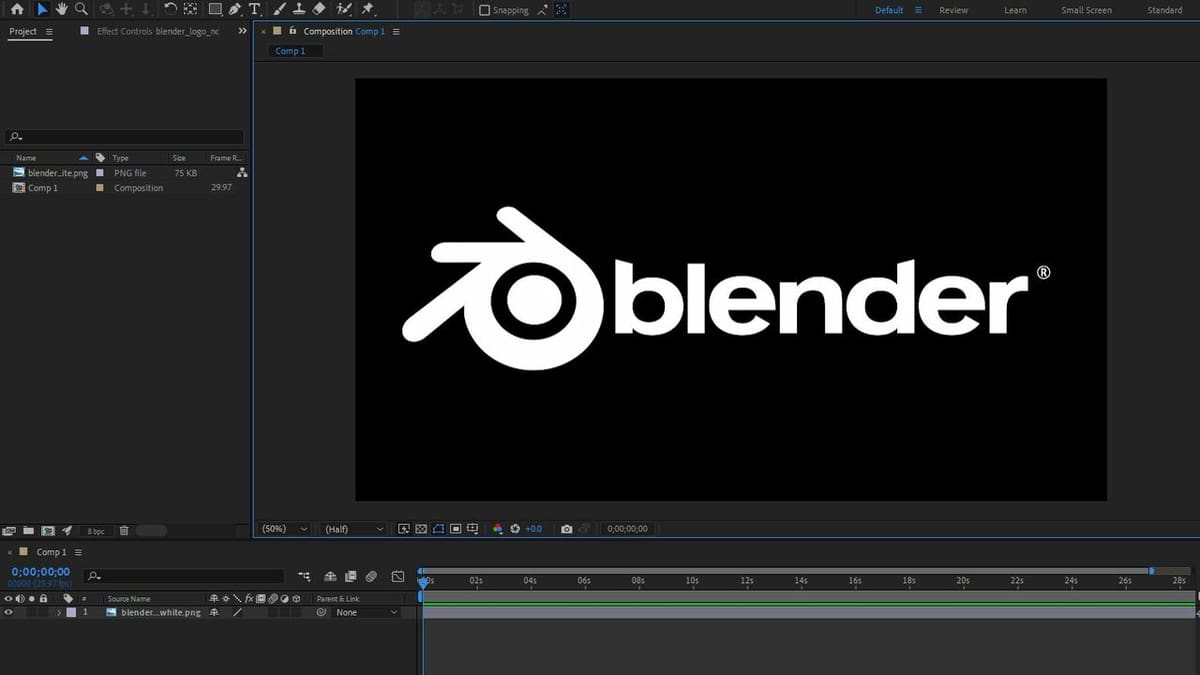Select the Puppet Pin tool

[368, 9]
